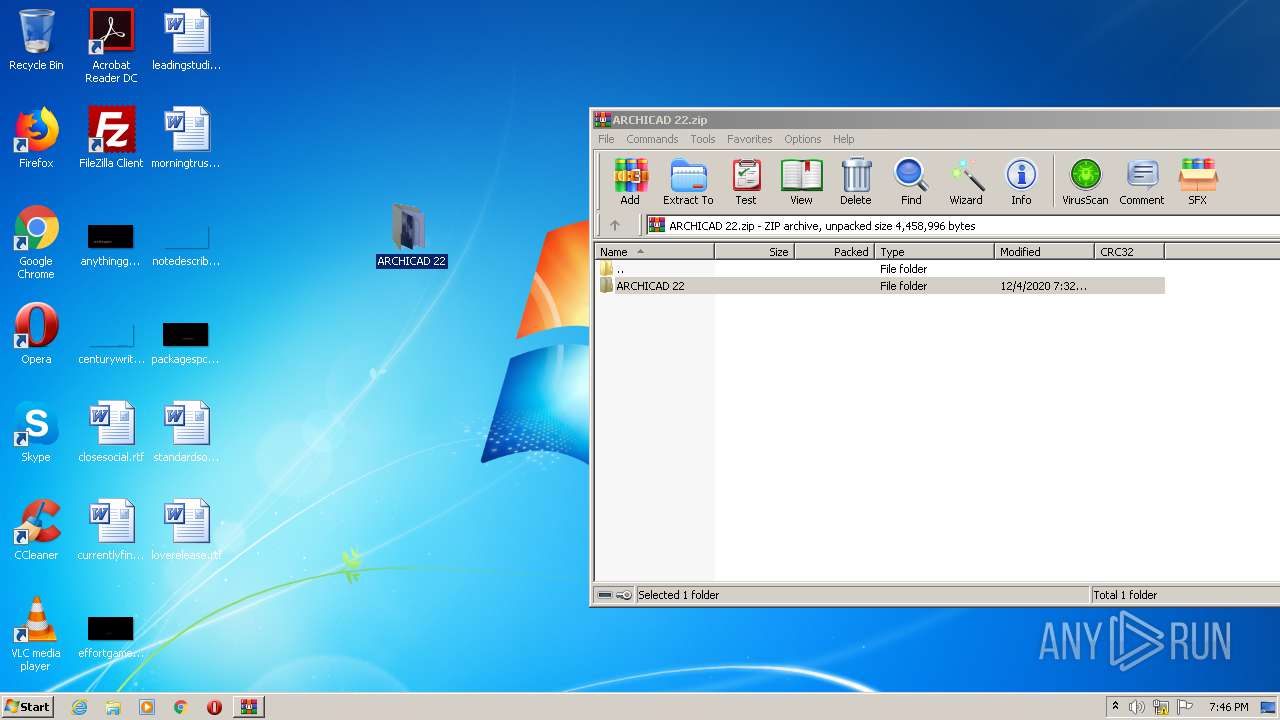Click the Add toolbar icon in WinRAR
Viewport: 1280px width, 720px height.
630,182
